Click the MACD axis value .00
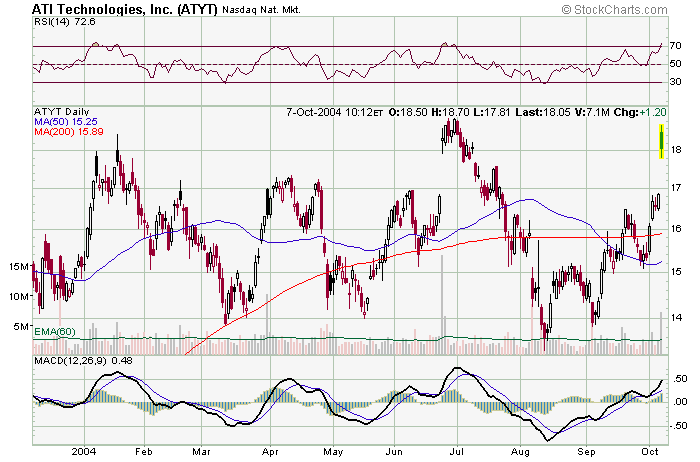Viewport: 700px width, 462px height. point(679,402)
